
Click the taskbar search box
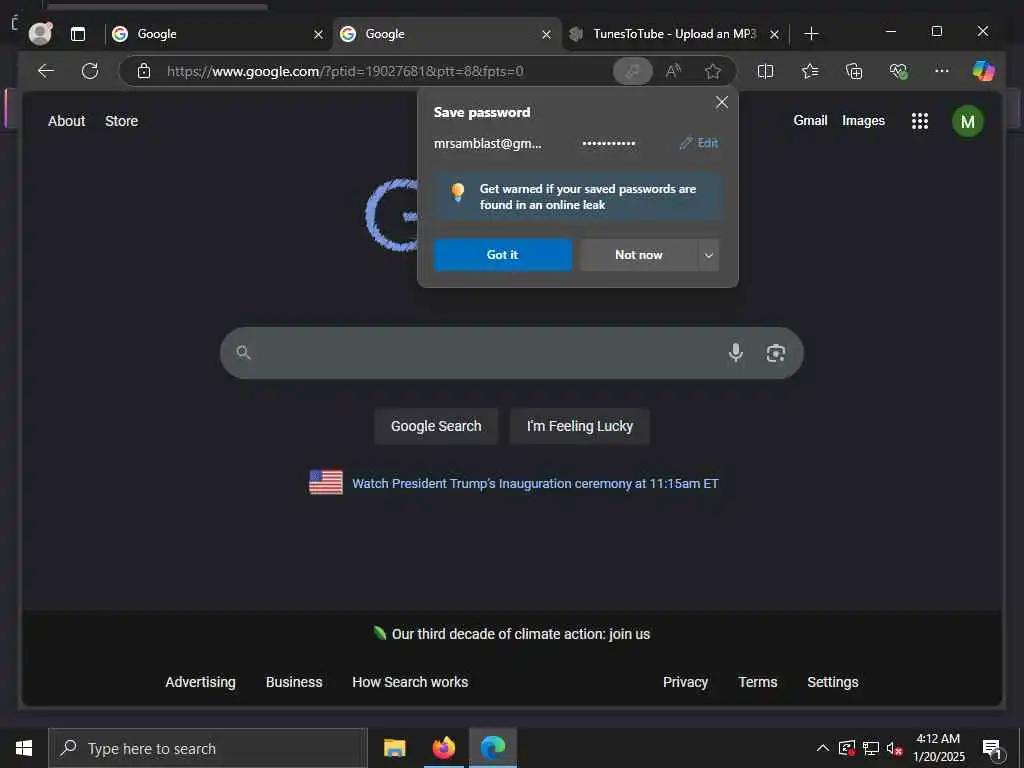point(208,748)
